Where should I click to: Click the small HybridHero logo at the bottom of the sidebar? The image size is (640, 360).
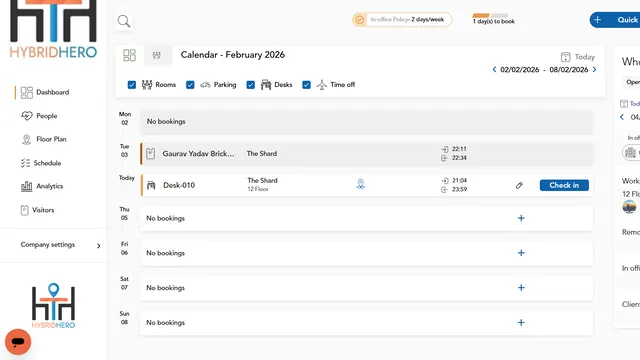click(53, 306)
